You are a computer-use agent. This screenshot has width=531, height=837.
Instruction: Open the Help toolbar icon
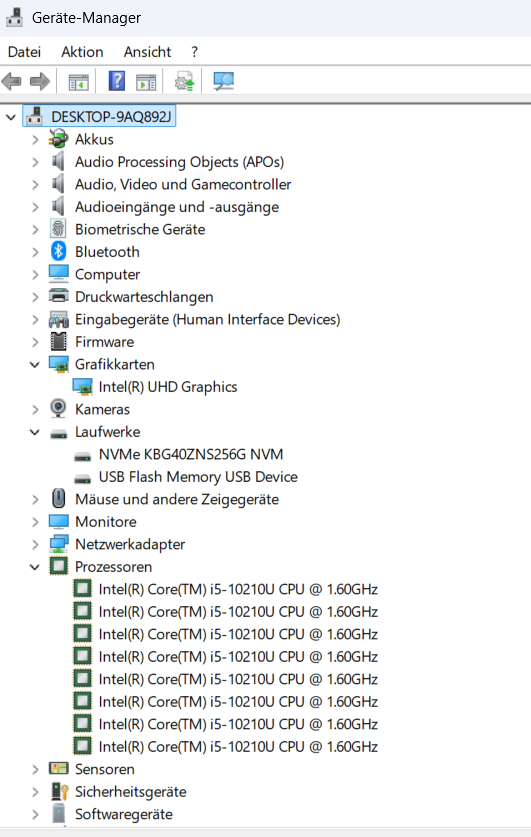point(117,81)
